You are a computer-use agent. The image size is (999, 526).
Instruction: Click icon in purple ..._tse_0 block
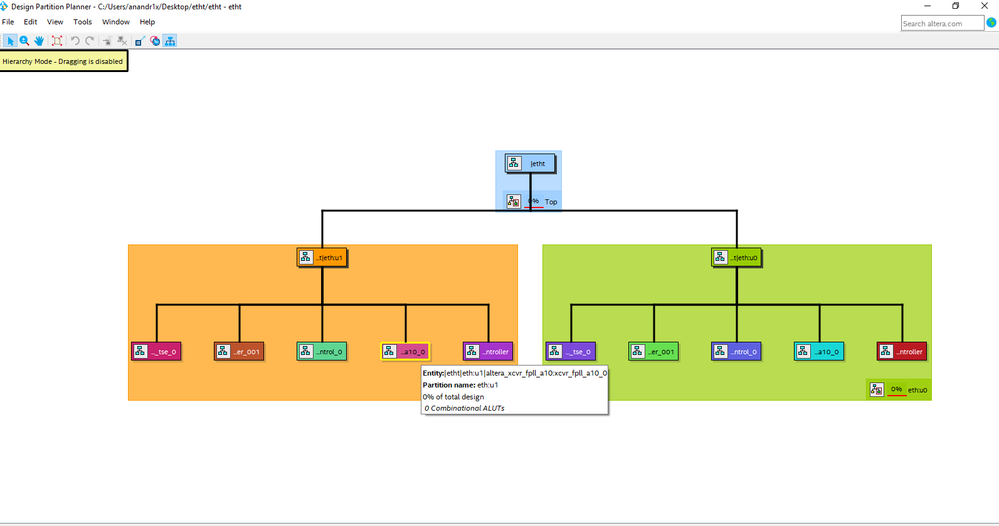(x=555, y=352)
